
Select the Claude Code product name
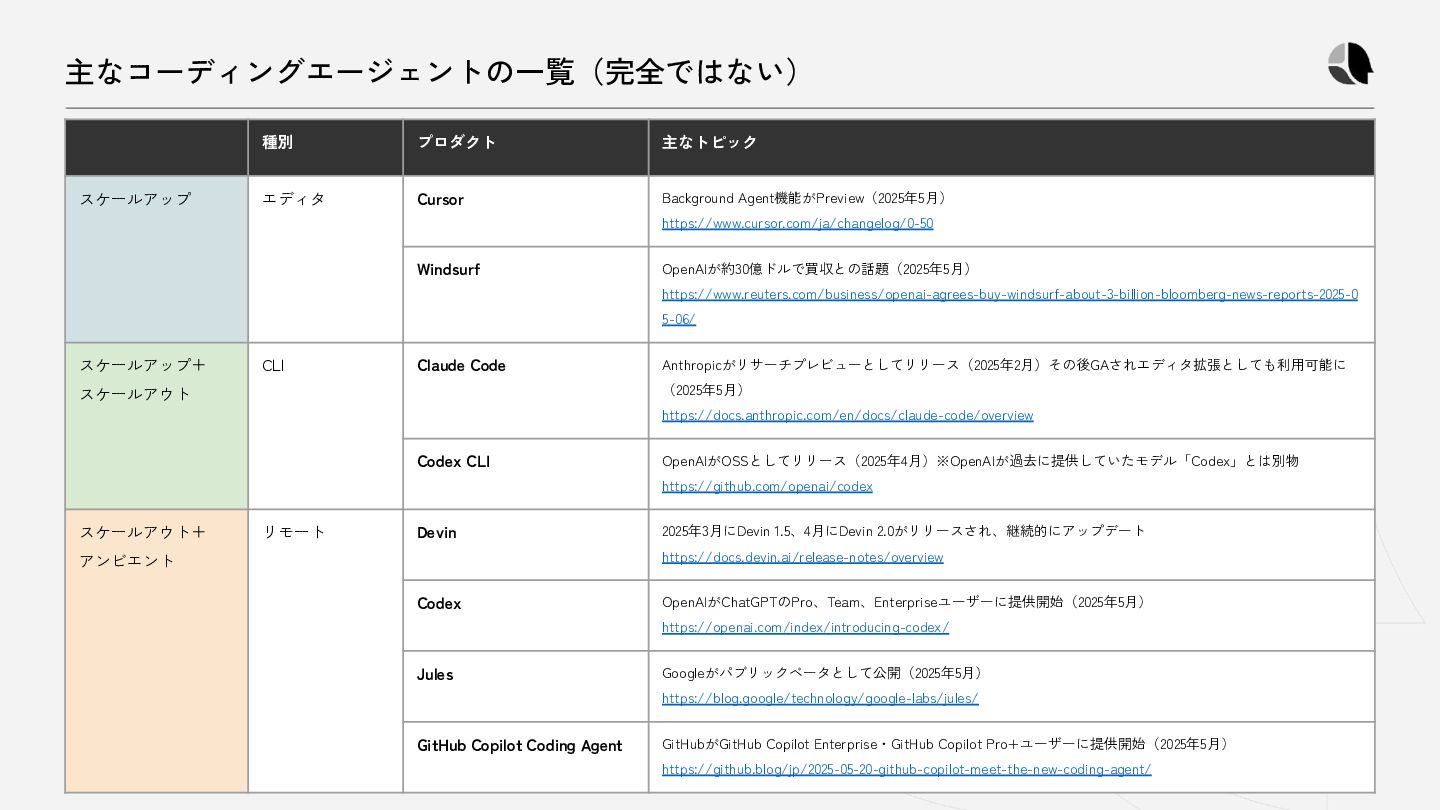coord(461,366)
